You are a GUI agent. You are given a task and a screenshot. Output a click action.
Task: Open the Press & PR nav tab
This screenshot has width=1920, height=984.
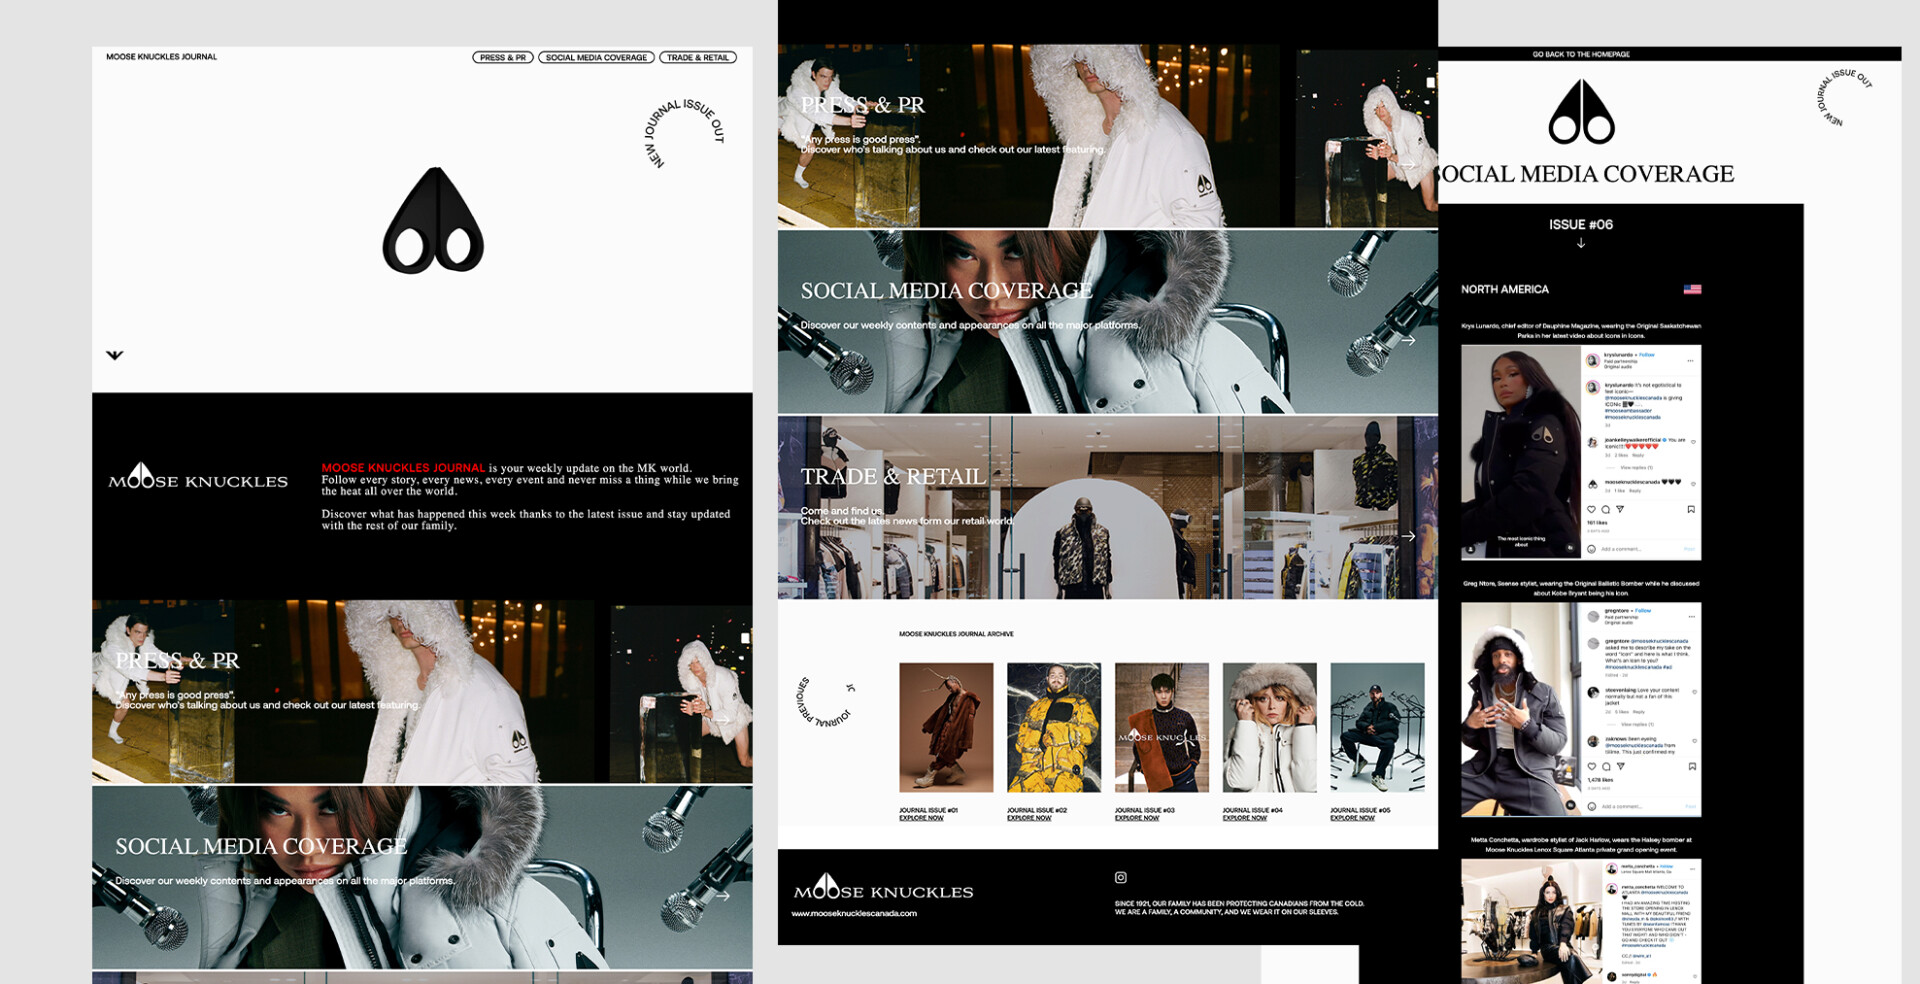(x=502, y=58)
